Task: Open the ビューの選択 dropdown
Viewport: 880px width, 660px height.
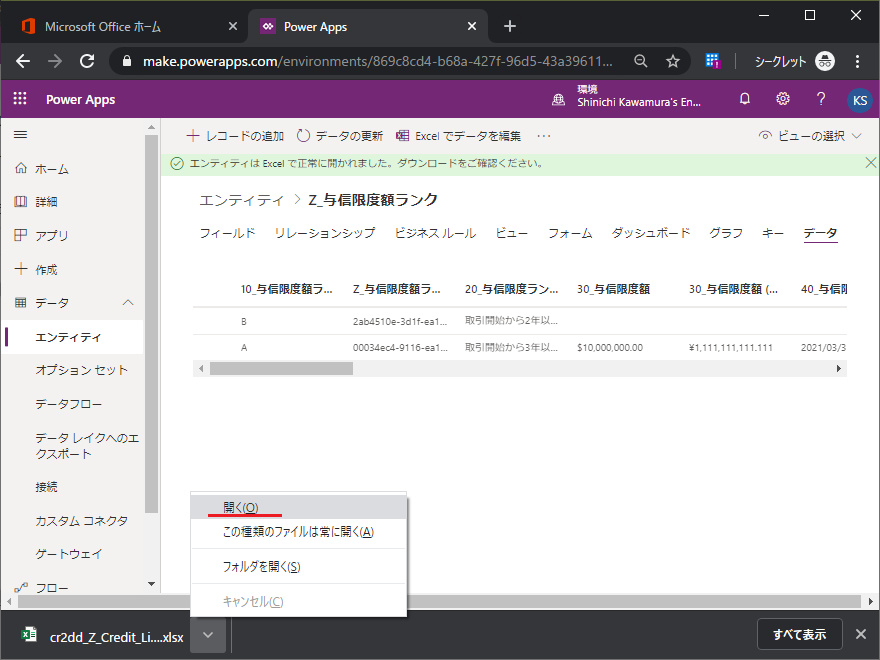Action: [810, 136]
